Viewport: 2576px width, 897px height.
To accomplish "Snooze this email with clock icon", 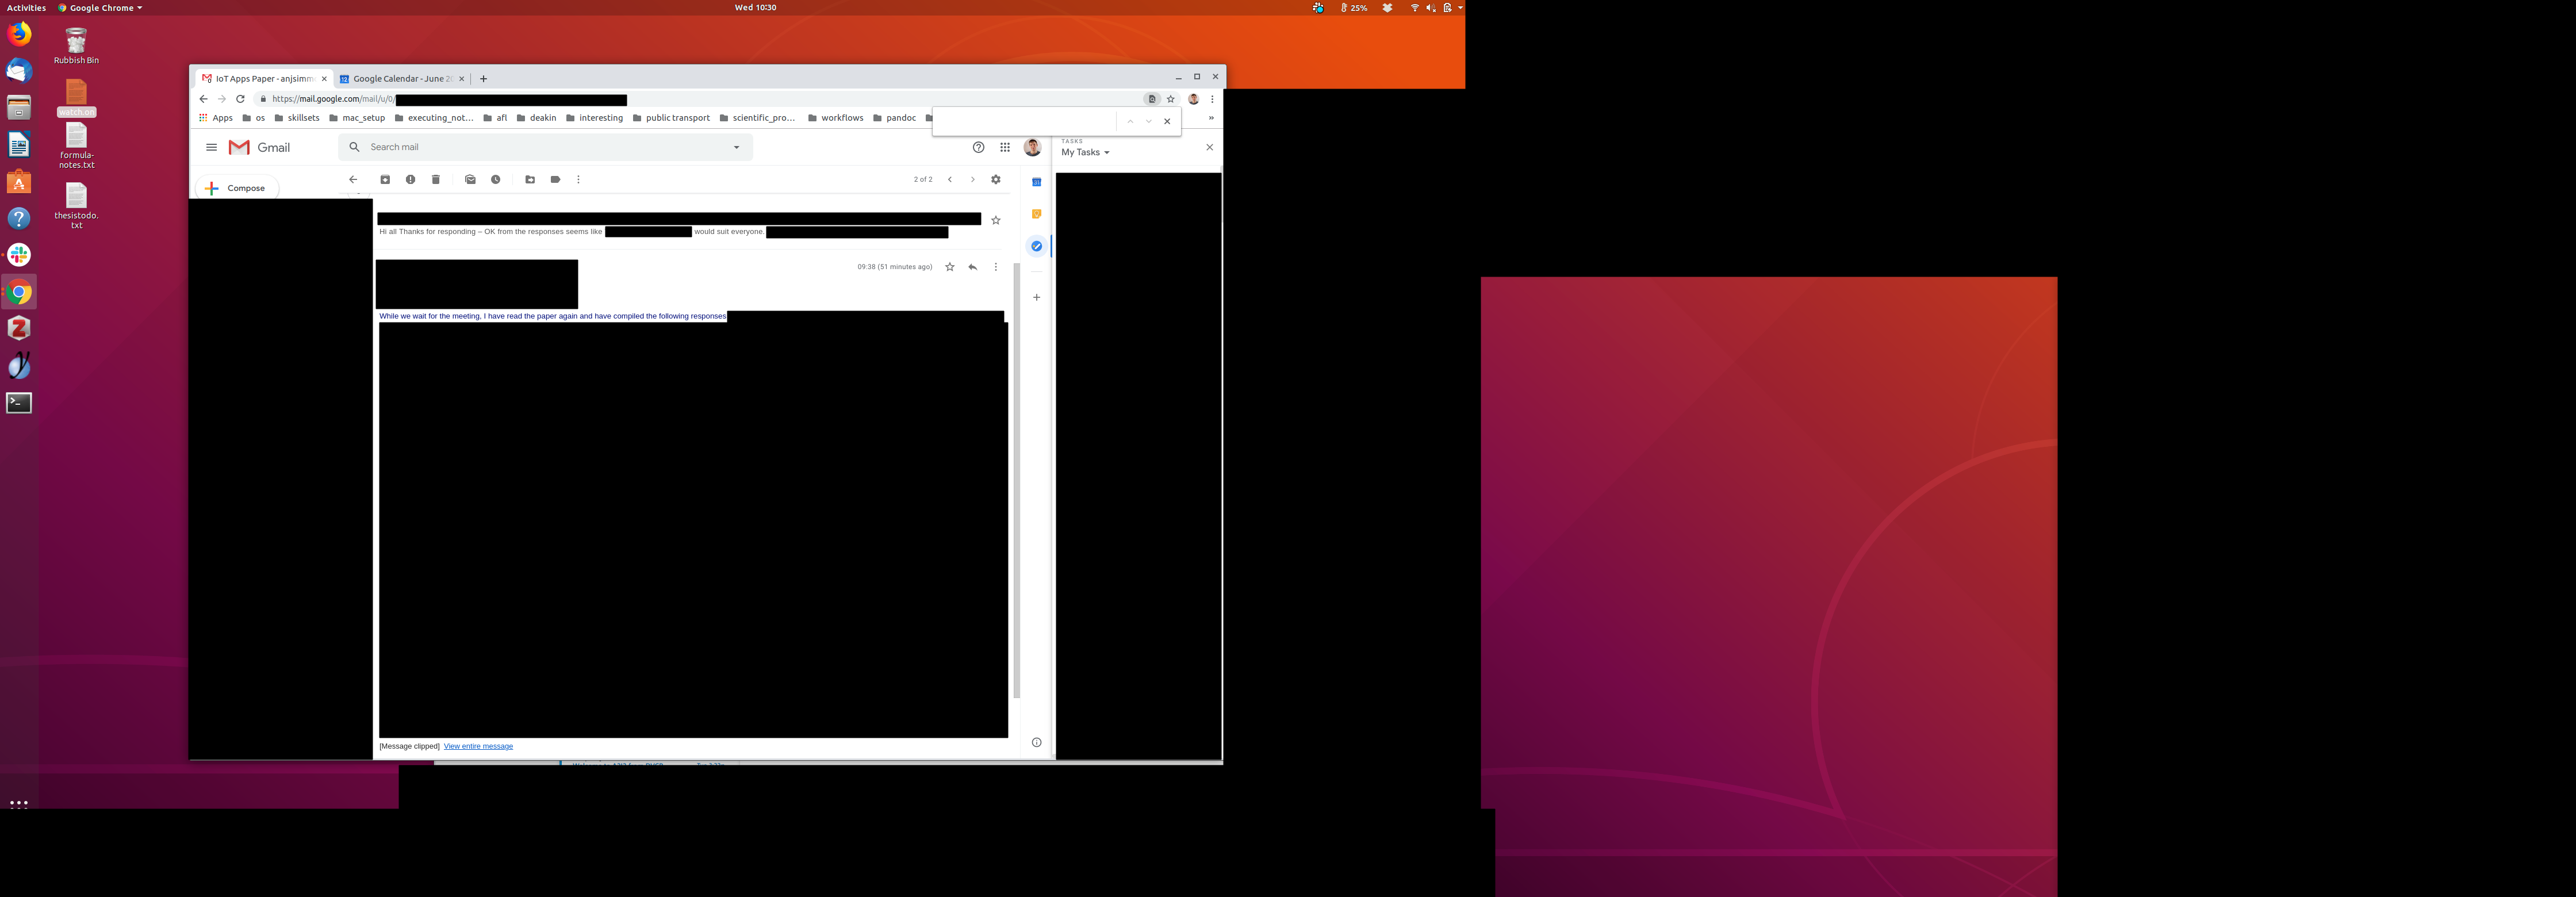I will (x=496, y=180).
